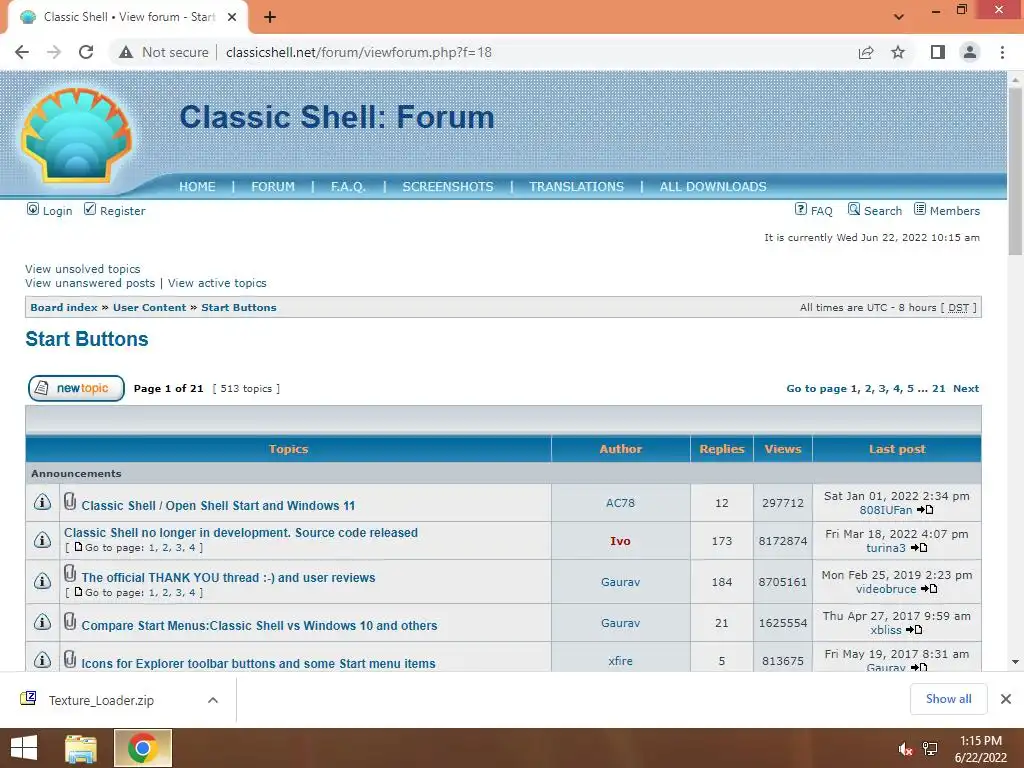Open the TRANSLATIONS navigation item

pos(577,187)
